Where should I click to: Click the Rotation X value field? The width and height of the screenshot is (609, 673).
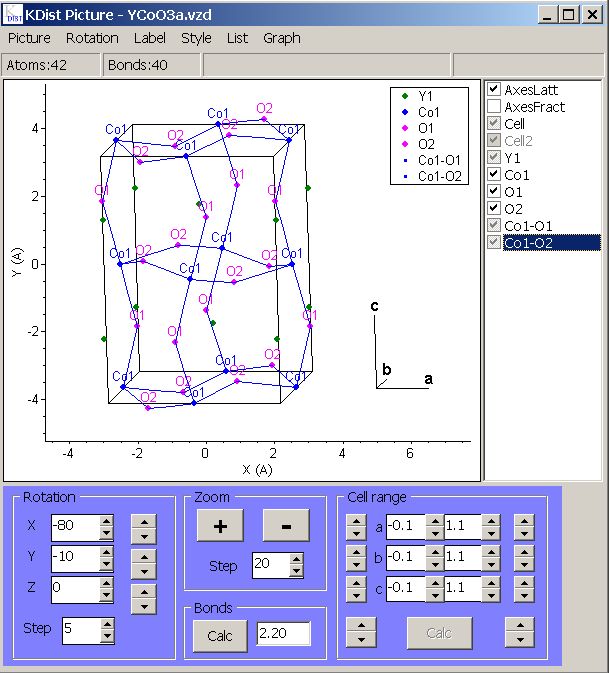pos(76,527)
